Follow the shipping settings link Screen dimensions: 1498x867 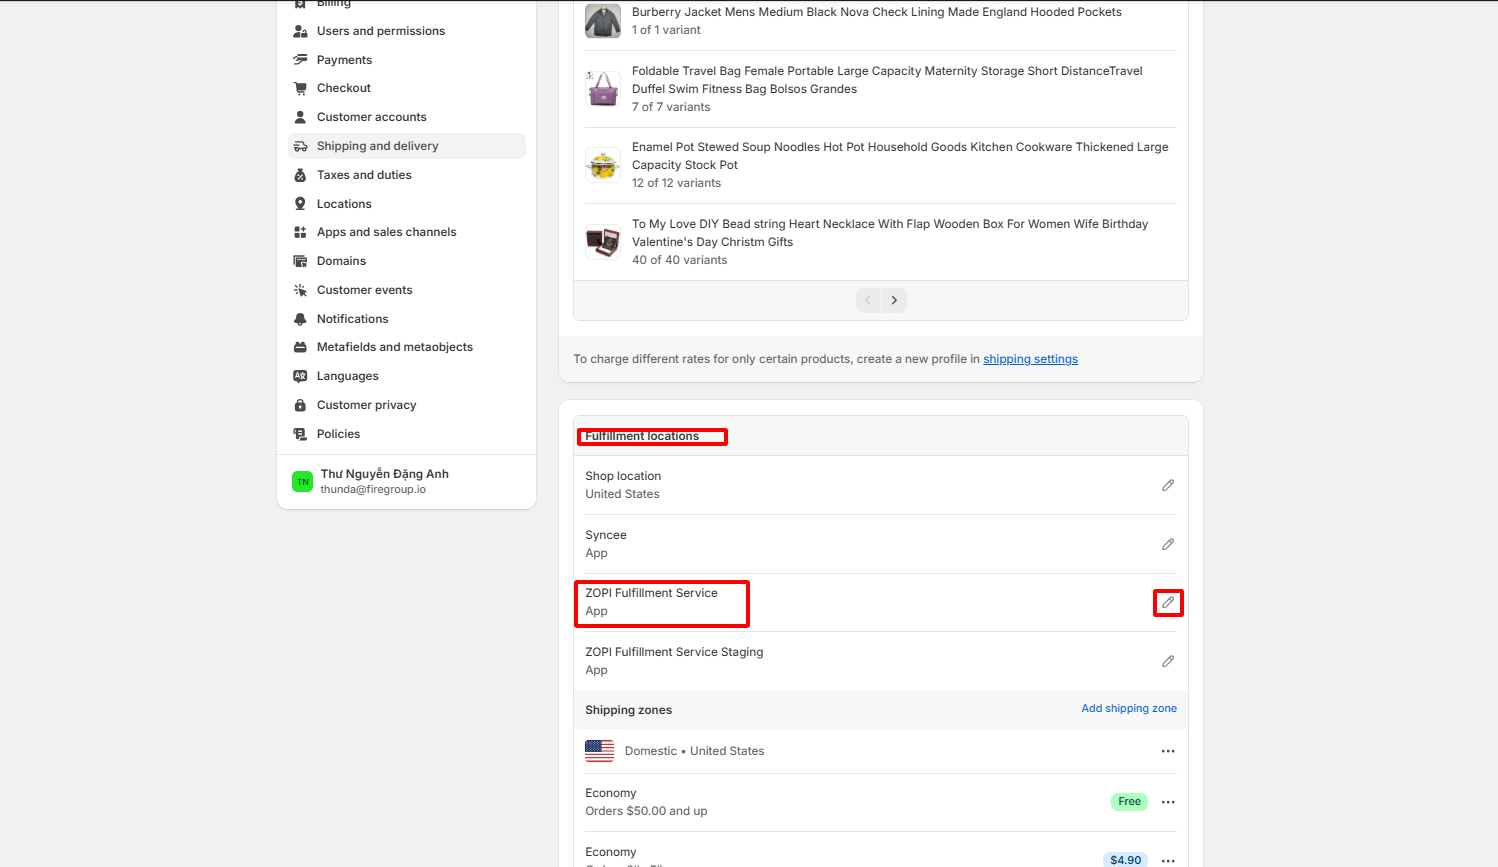point(1030,359)
